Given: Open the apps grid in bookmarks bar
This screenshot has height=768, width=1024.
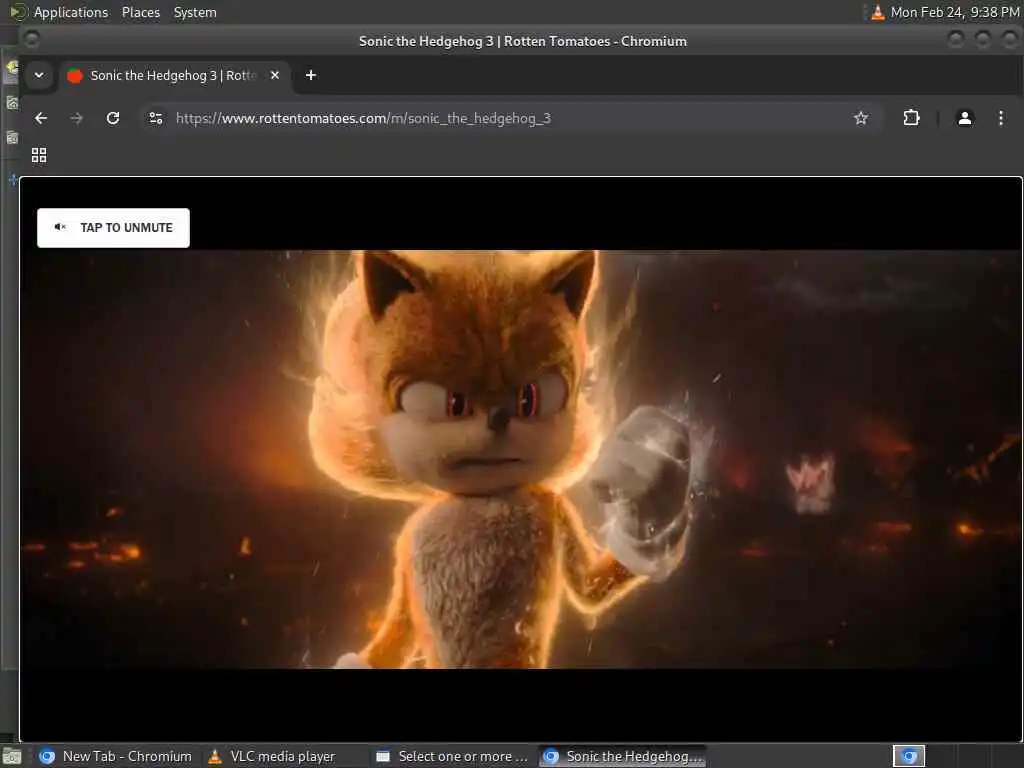Looking at the screenshot, I should [39, 155].
